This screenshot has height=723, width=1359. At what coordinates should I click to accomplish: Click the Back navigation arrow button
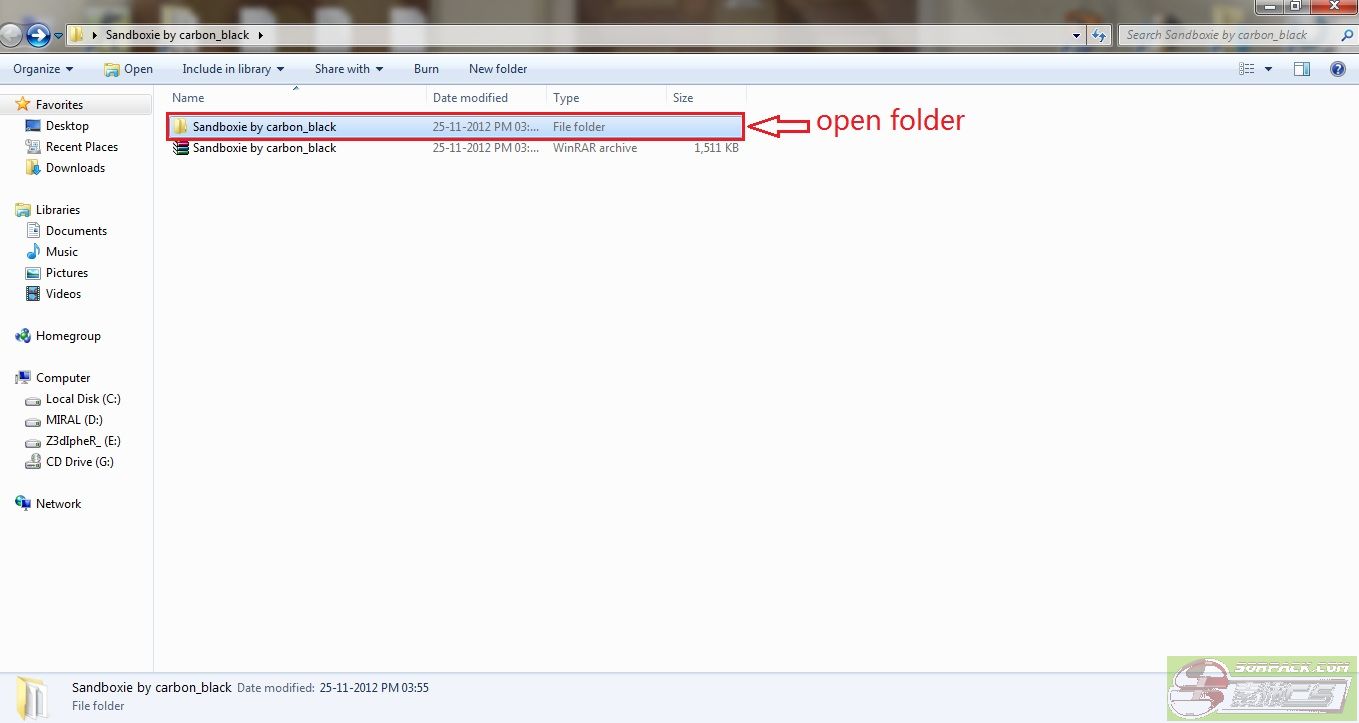click(x=11, y=36)
